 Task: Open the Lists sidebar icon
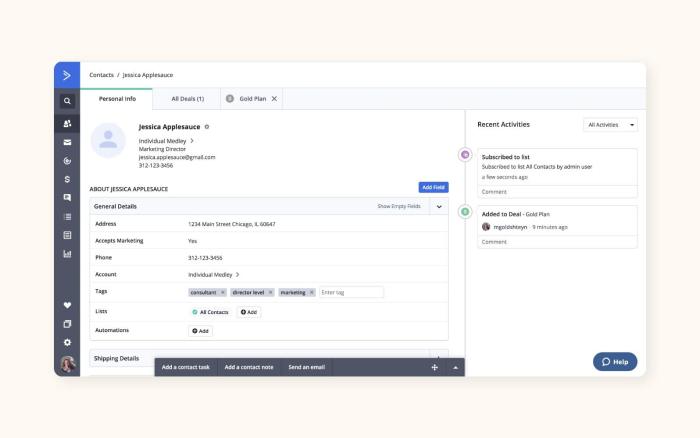click(x=67, y=217)
